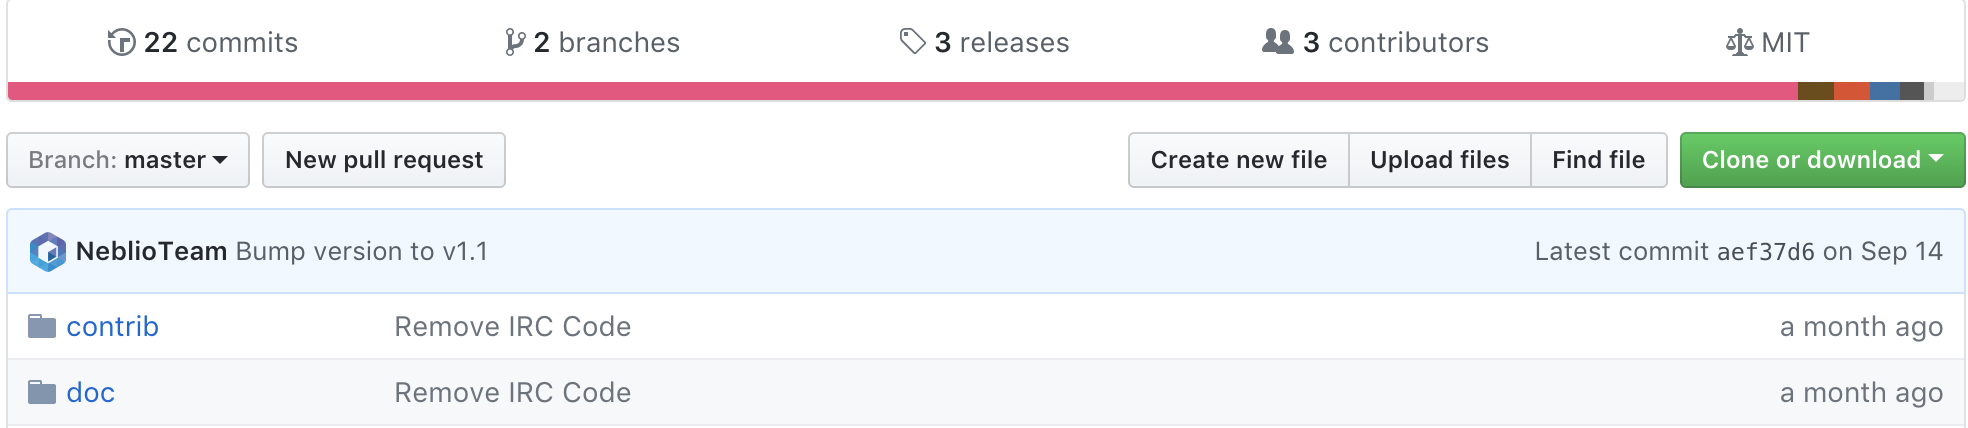Click the contributors people icon
Screen dimensions: 1968x428
1278,41
